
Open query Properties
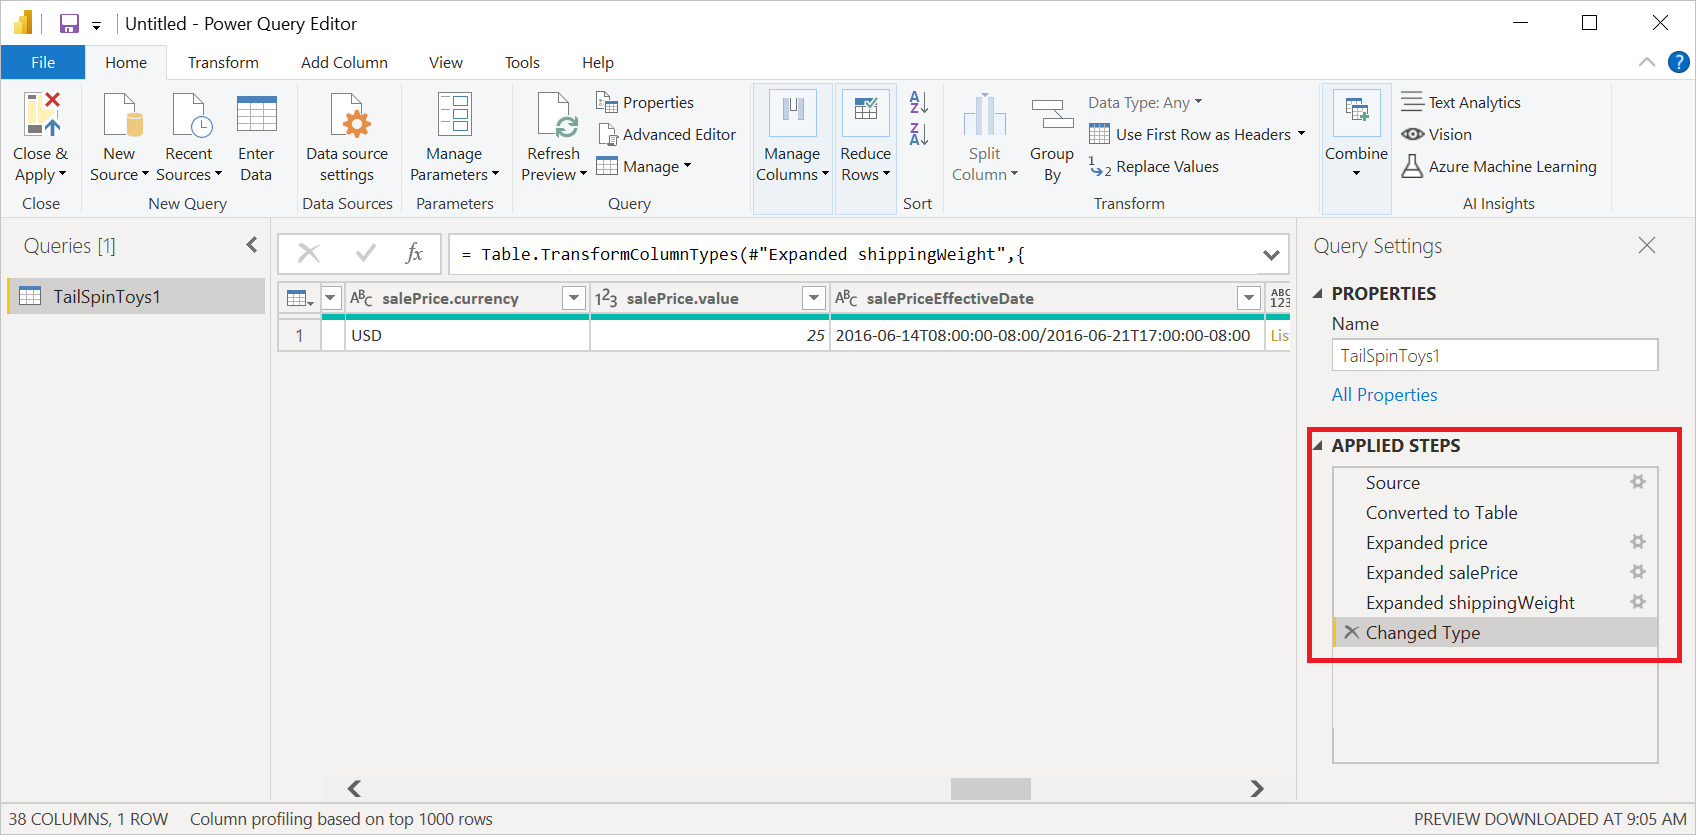click(x=645, y=102)
